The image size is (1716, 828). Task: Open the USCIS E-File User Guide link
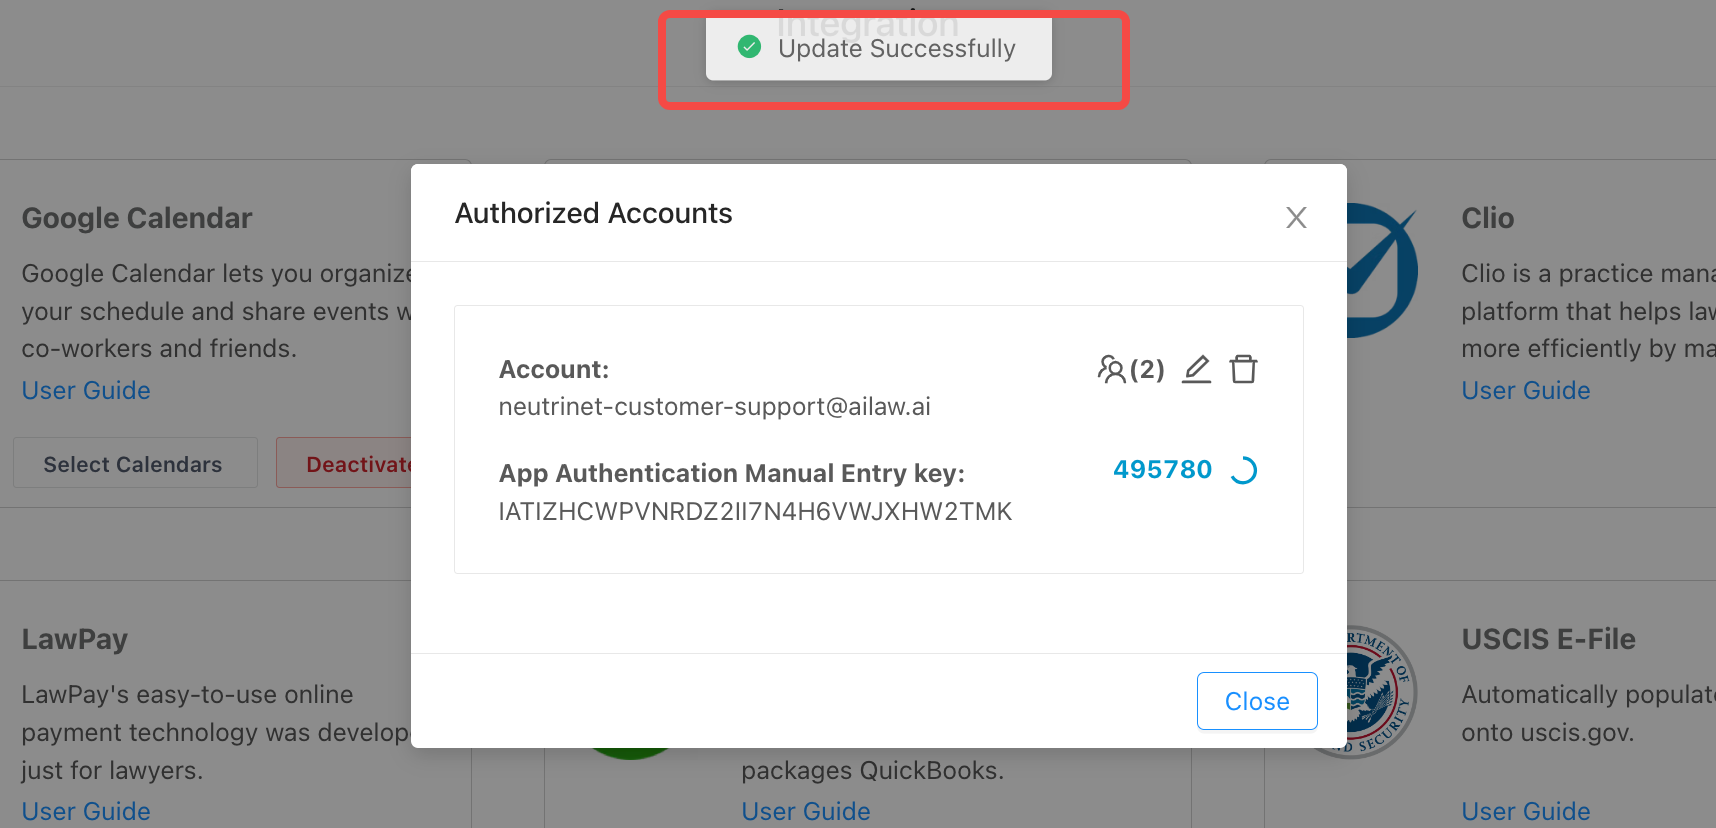point(1525,811)
